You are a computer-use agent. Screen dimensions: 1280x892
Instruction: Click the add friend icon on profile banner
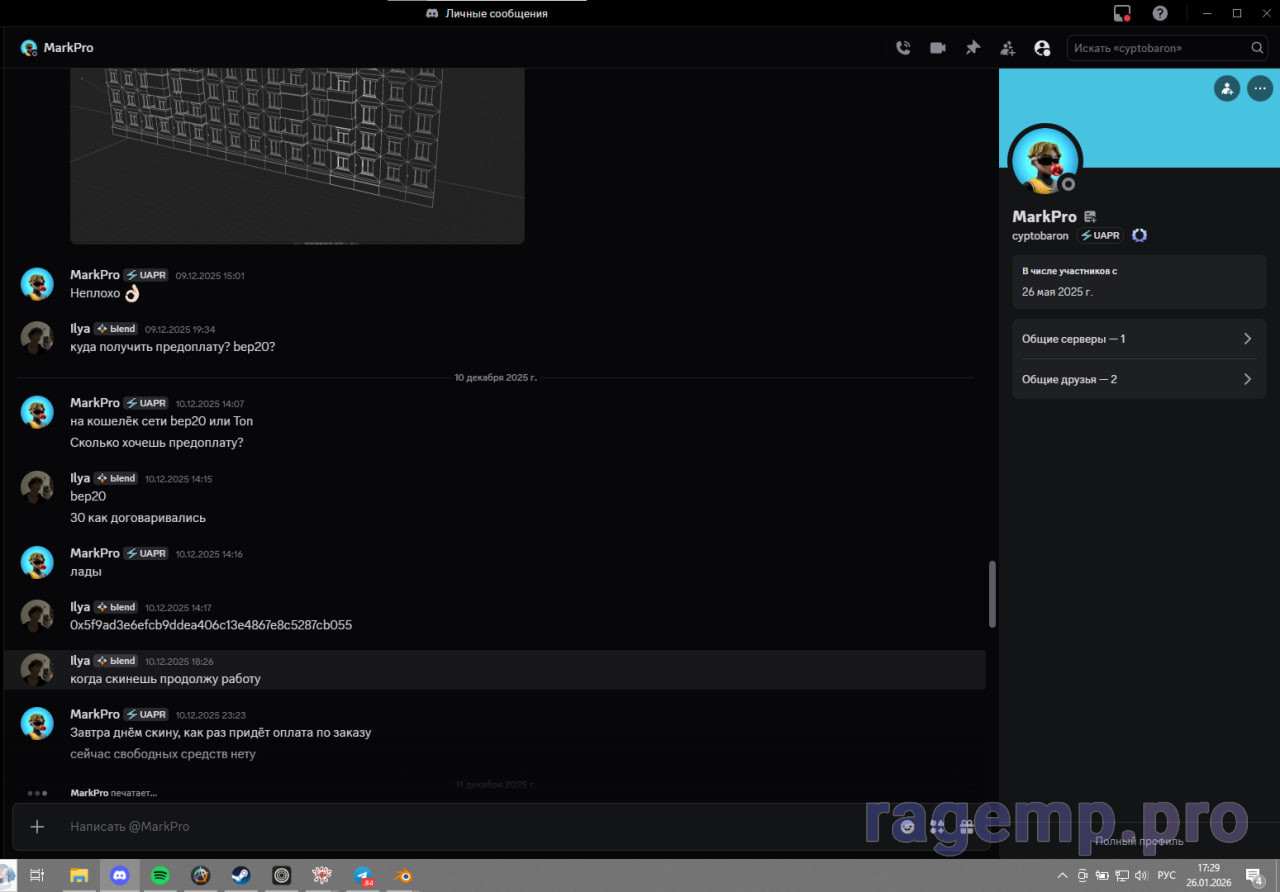coord(1226,88)
